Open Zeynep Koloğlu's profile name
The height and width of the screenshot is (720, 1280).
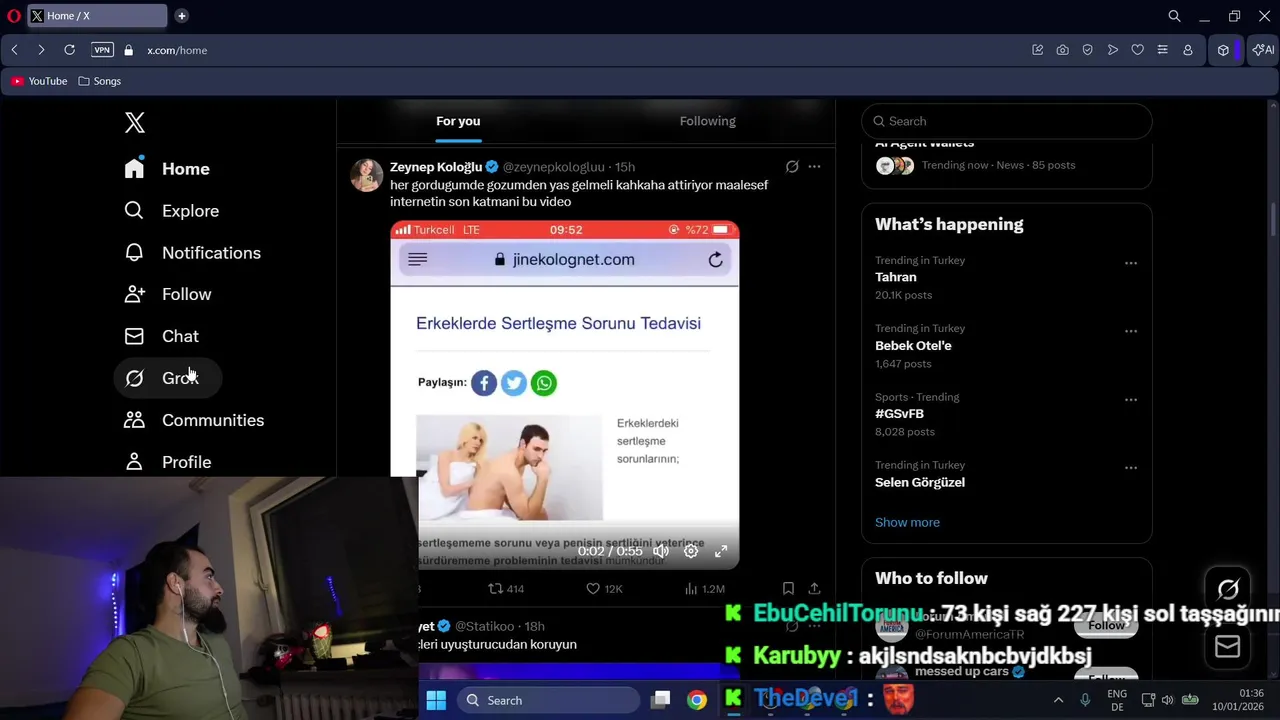pyautogui.click(x=436, y=167)
